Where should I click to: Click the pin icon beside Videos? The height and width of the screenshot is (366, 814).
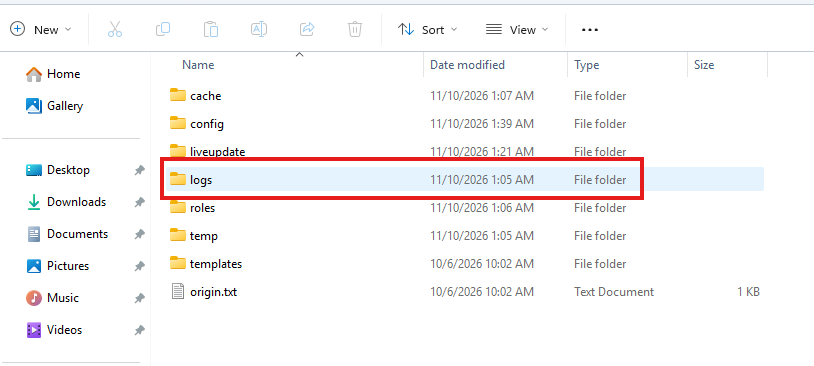click(140, 330)
